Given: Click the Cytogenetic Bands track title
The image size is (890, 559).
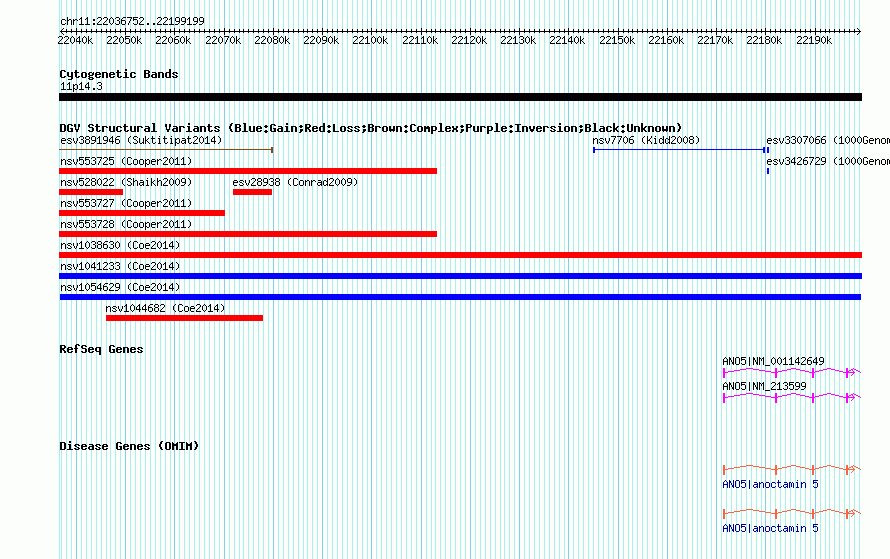Looking at the screenshot, I should click(x=119, y=74).
